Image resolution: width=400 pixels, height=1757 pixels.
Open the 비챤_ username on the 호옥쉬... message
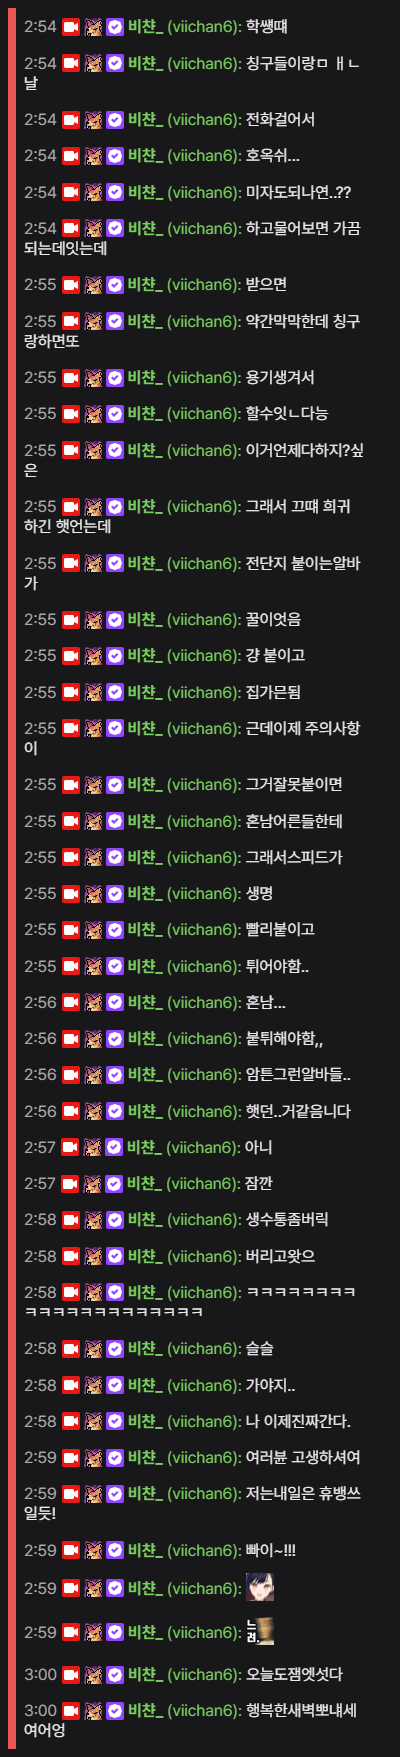145,156
